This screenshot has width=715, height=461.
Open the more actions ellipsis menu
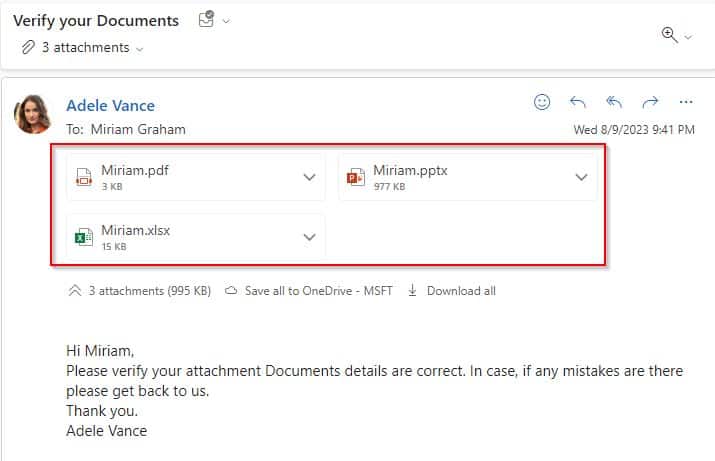pyautogui.click(x=686, y=102)
